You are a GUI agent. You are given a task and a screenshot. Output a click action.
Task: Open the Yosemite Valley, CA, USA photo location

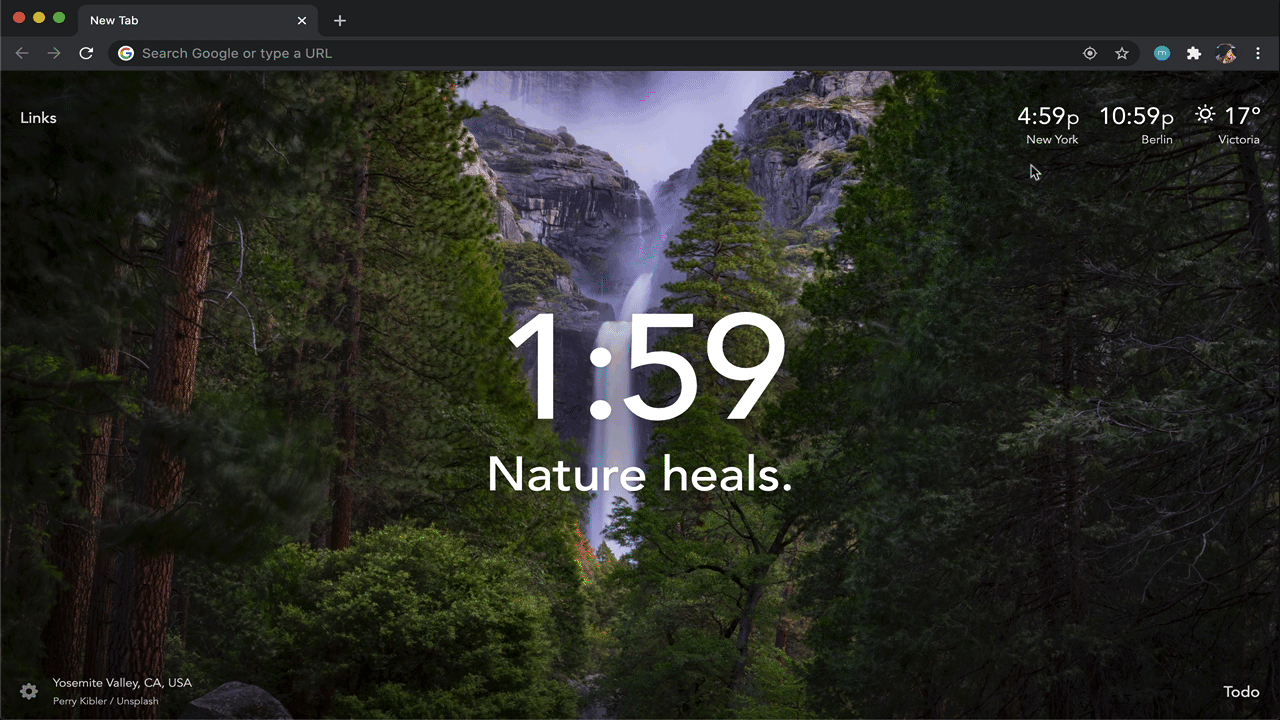pos(122,683)
